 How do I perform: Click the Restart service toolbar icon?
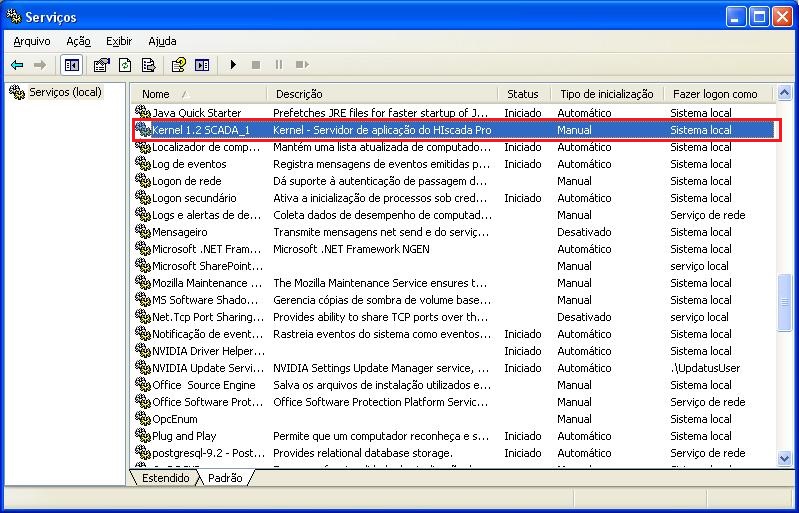pos(302,65)
